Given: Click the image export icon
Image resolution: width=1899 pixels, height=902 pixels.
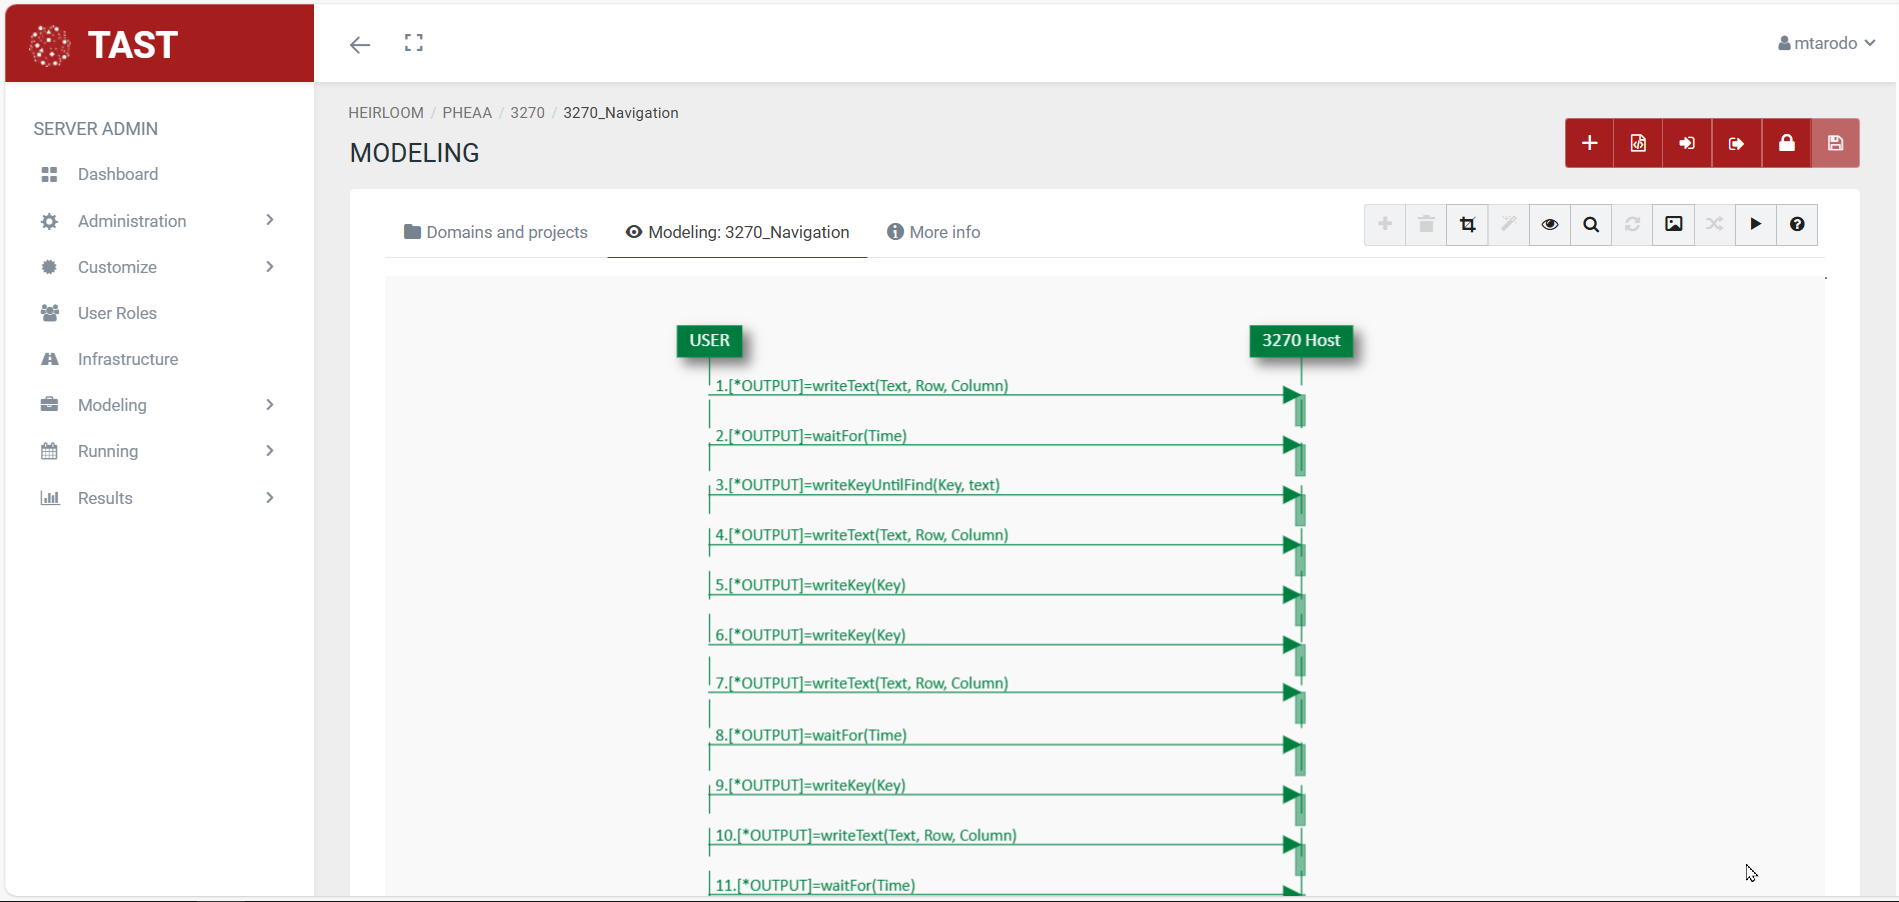Looking at the screenshot, I should [1673, 224].
